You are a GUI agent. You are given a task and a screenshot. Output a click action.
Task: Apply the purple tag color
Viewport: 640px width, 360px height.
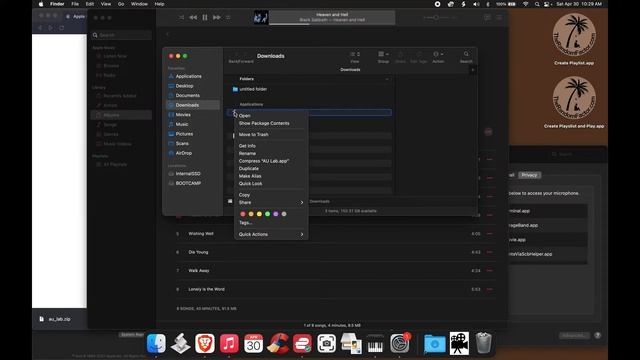276,214
